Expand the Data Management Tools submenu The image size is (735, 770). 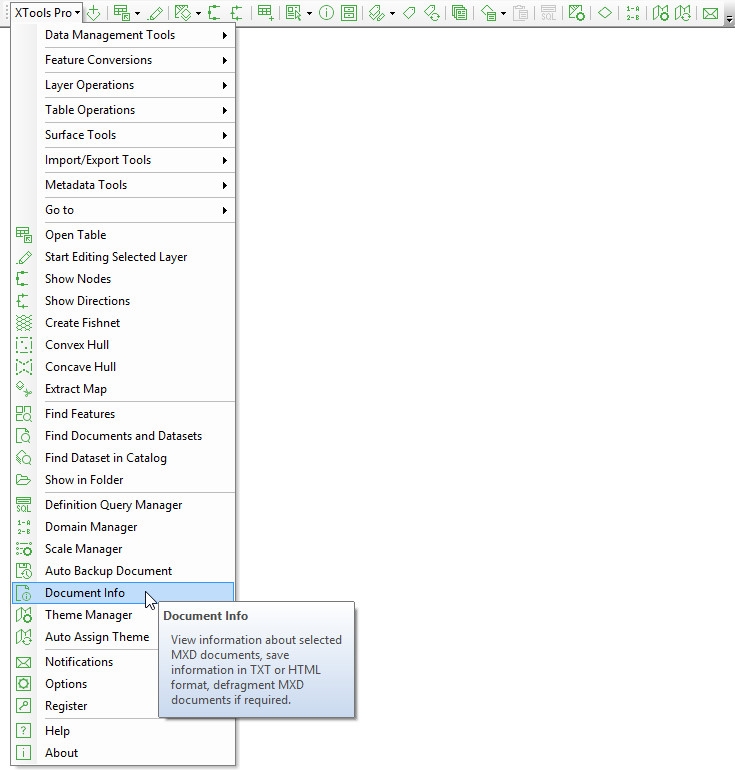123,35
